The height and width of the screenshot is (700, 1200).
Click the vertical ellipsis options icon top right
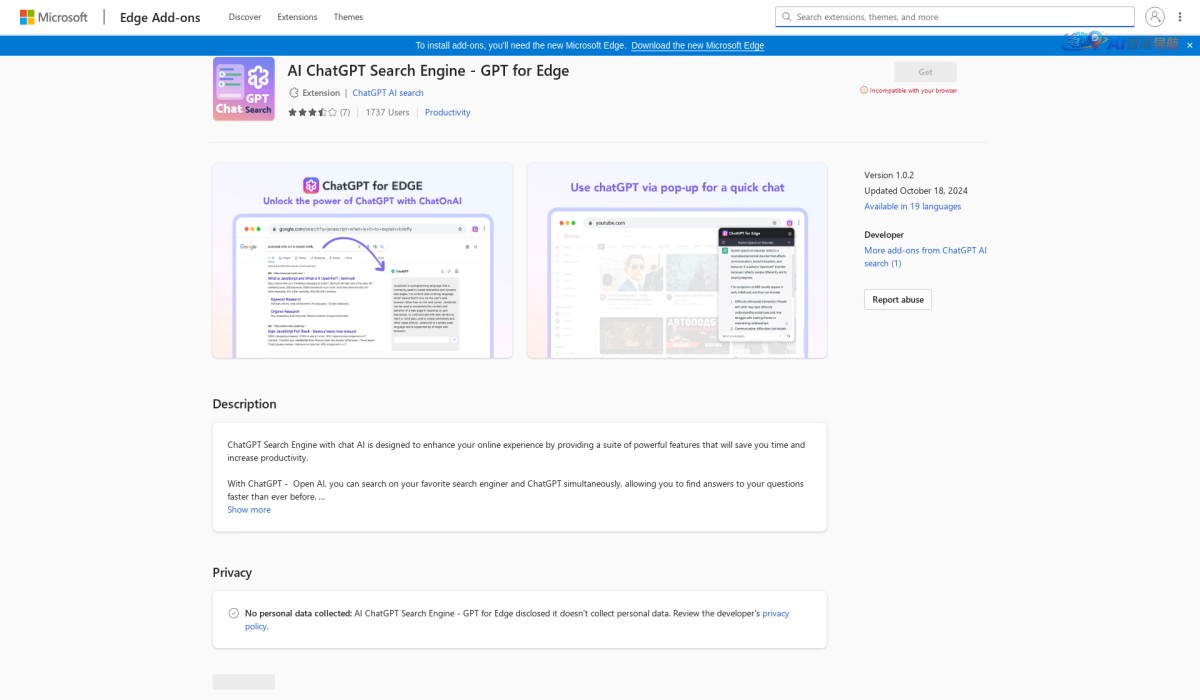click(1181, 16)
